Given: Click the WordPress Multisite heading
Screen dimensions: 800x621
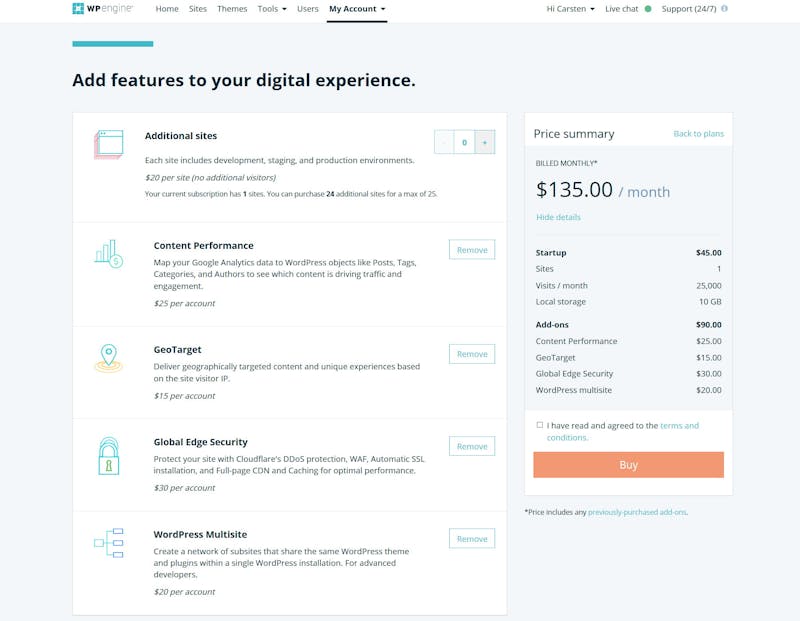Looking at the screenshot, I should point(201,534).
